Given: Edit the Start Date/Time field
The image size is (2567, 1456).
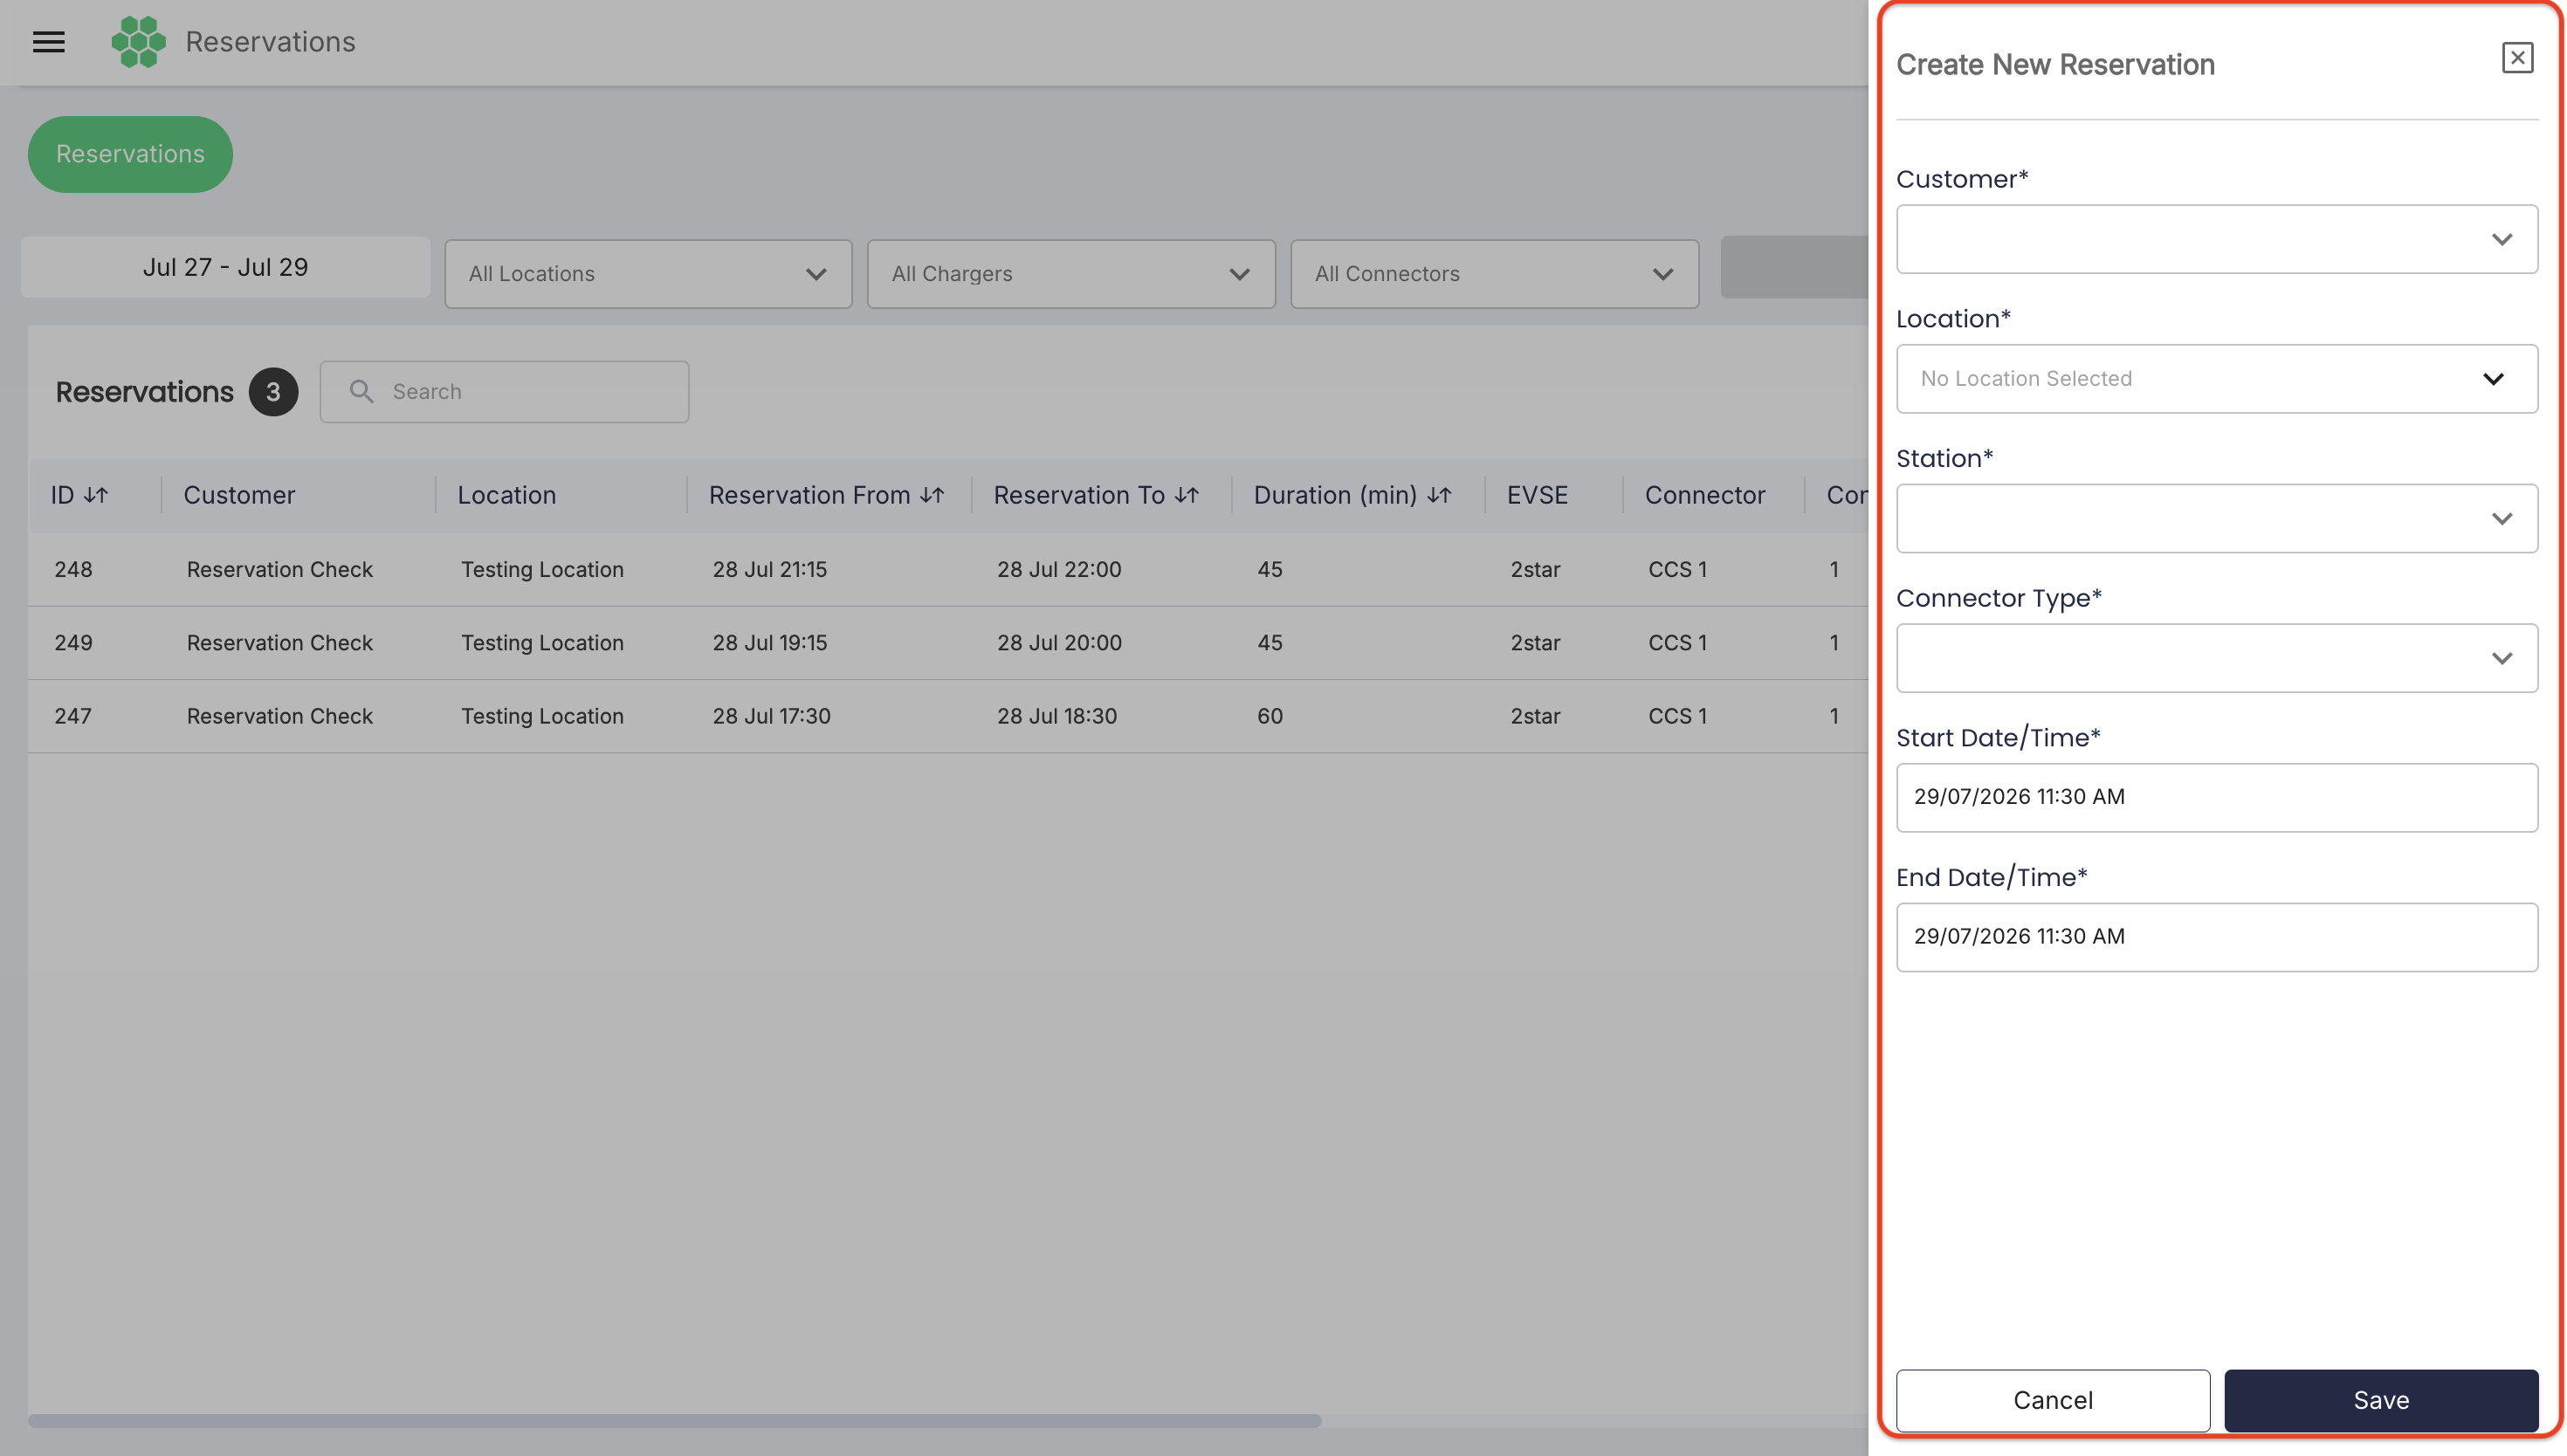Looking at the screenshot, I should click(2216, 797).
